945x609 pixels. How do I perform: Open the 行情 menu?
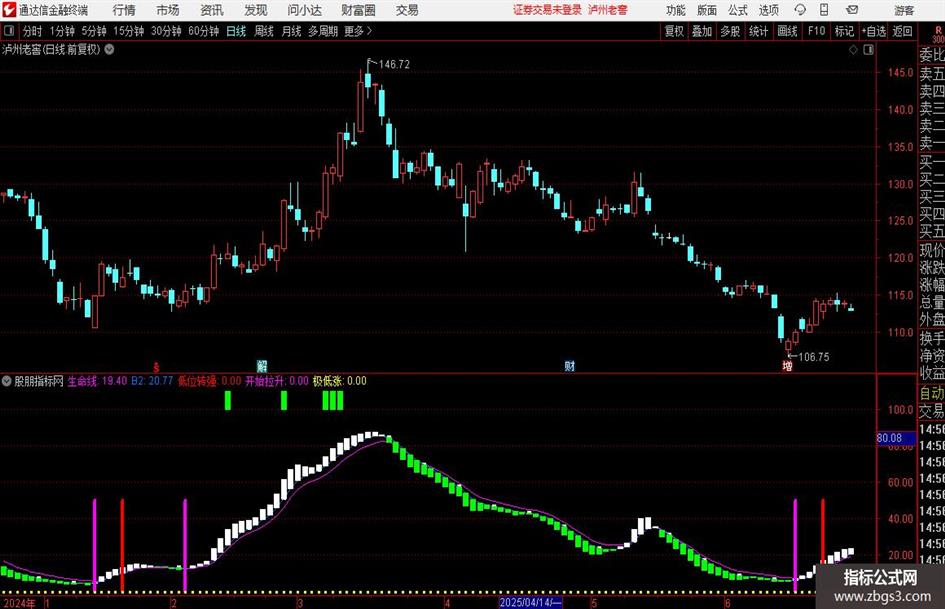coord(124,10)
